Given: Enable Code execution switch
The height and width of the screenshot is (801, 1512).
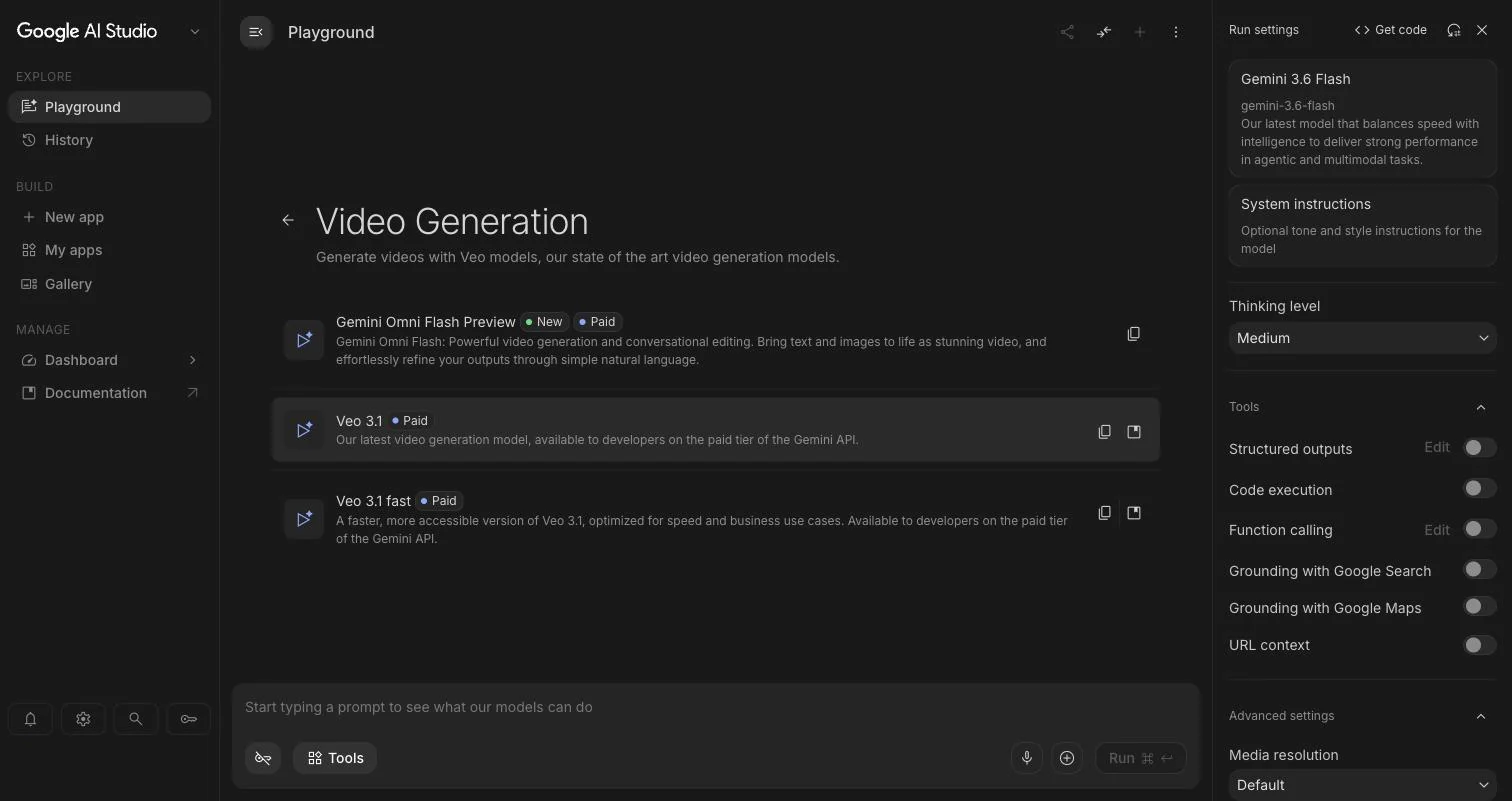Looking at the screenshot, I should [x=1479, y=489].
